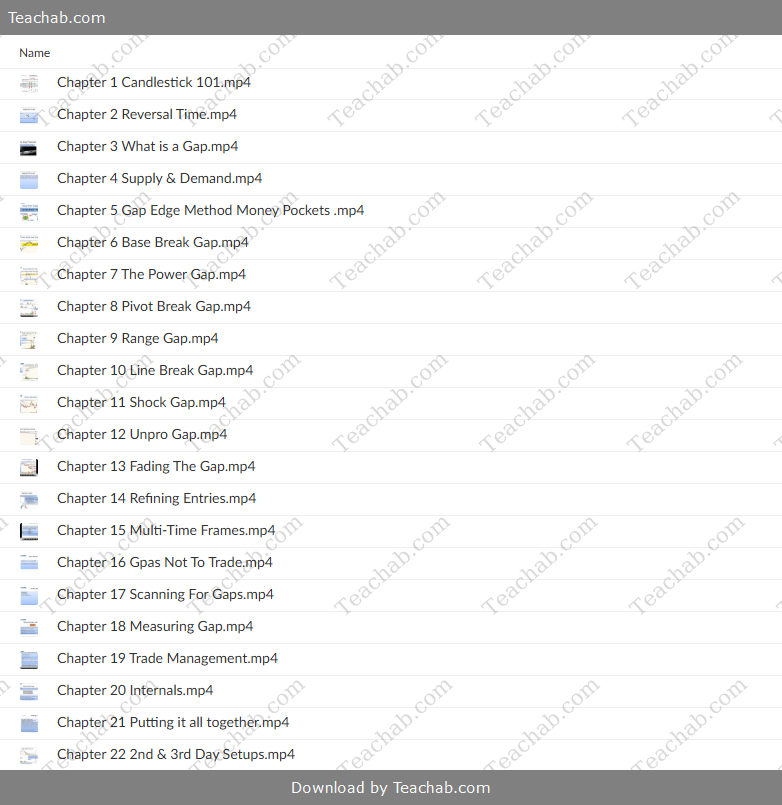Select the video thumbnail of Chapter 3 What is a Gap
The width and height of the screenshot is (782, 805).
point(29,147)
